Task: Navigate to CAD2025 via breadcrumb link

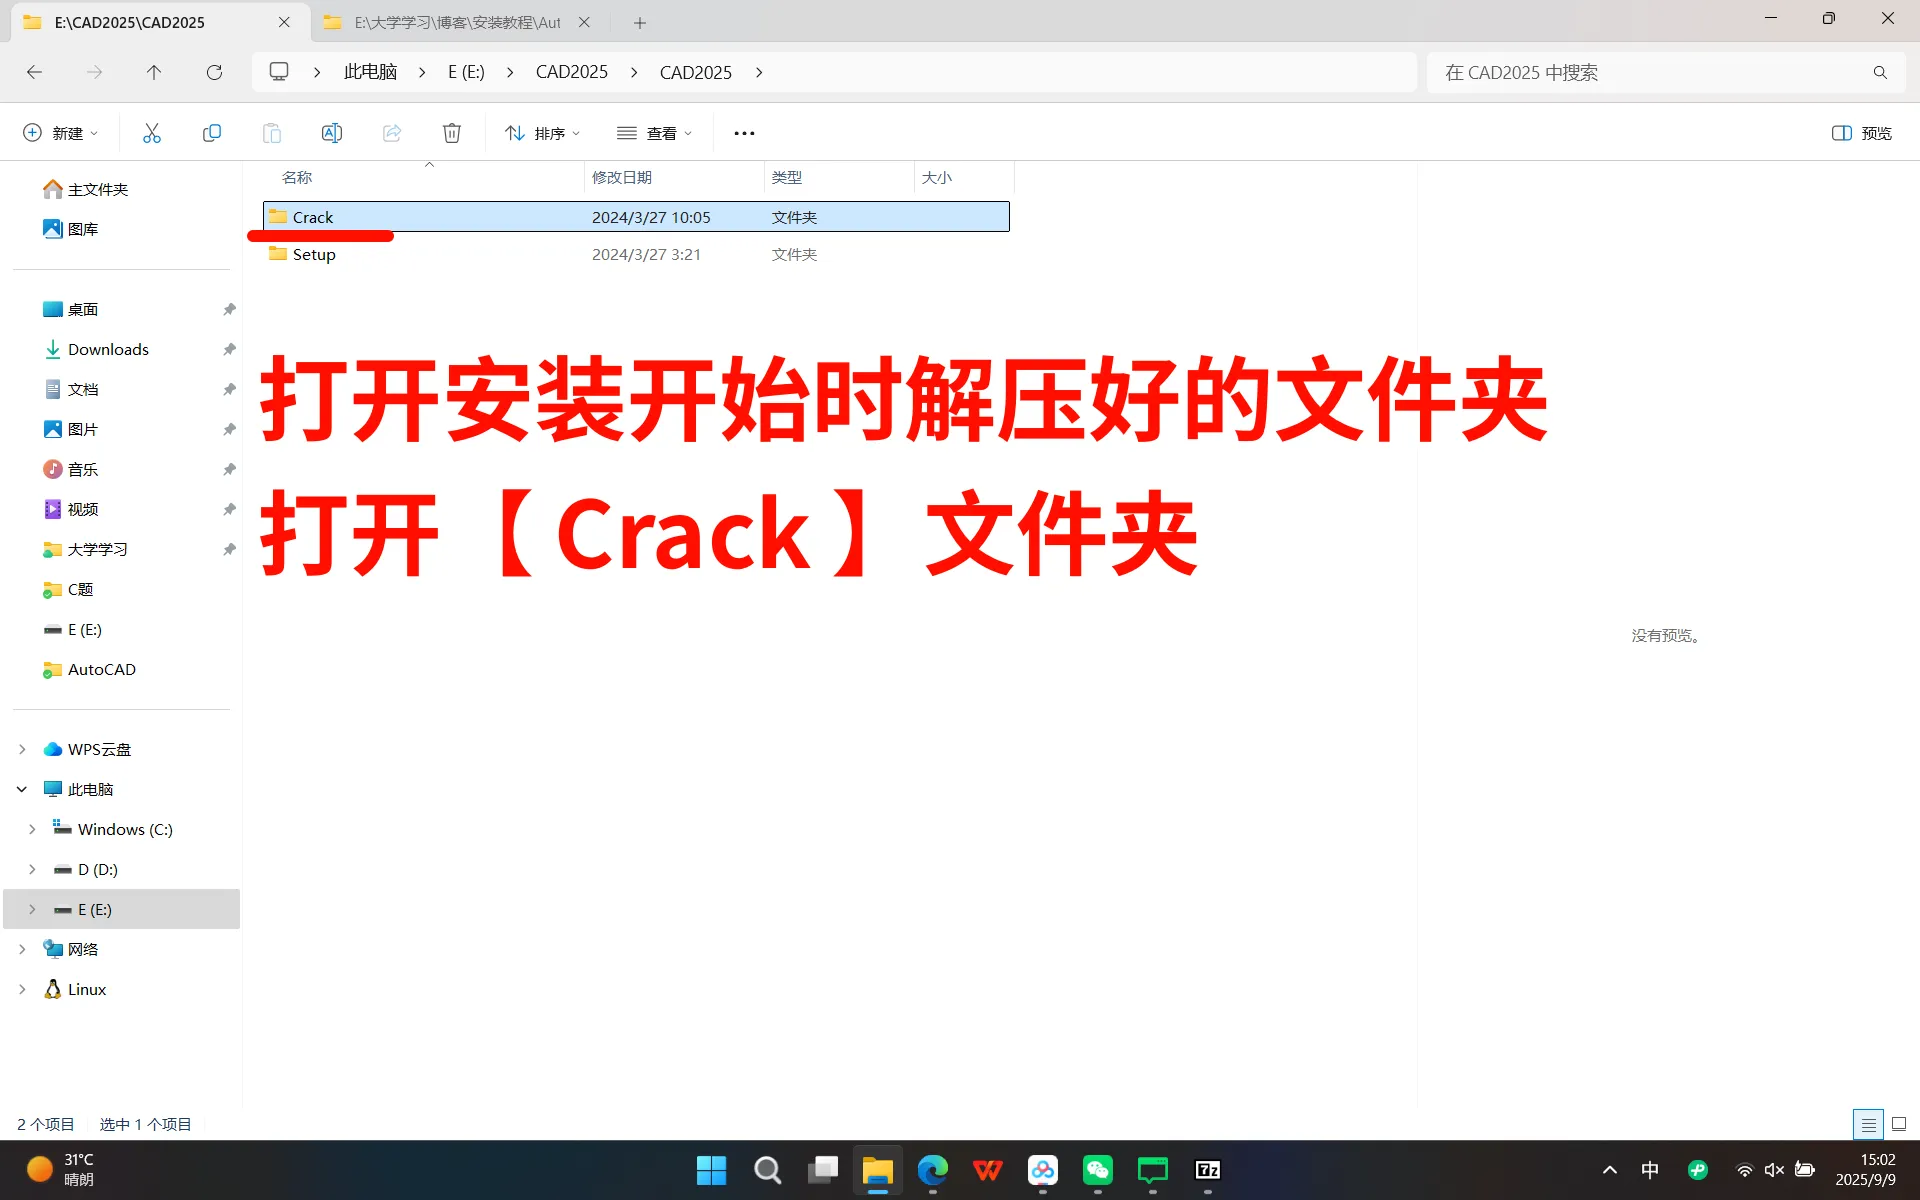Action: pos(572,72)
